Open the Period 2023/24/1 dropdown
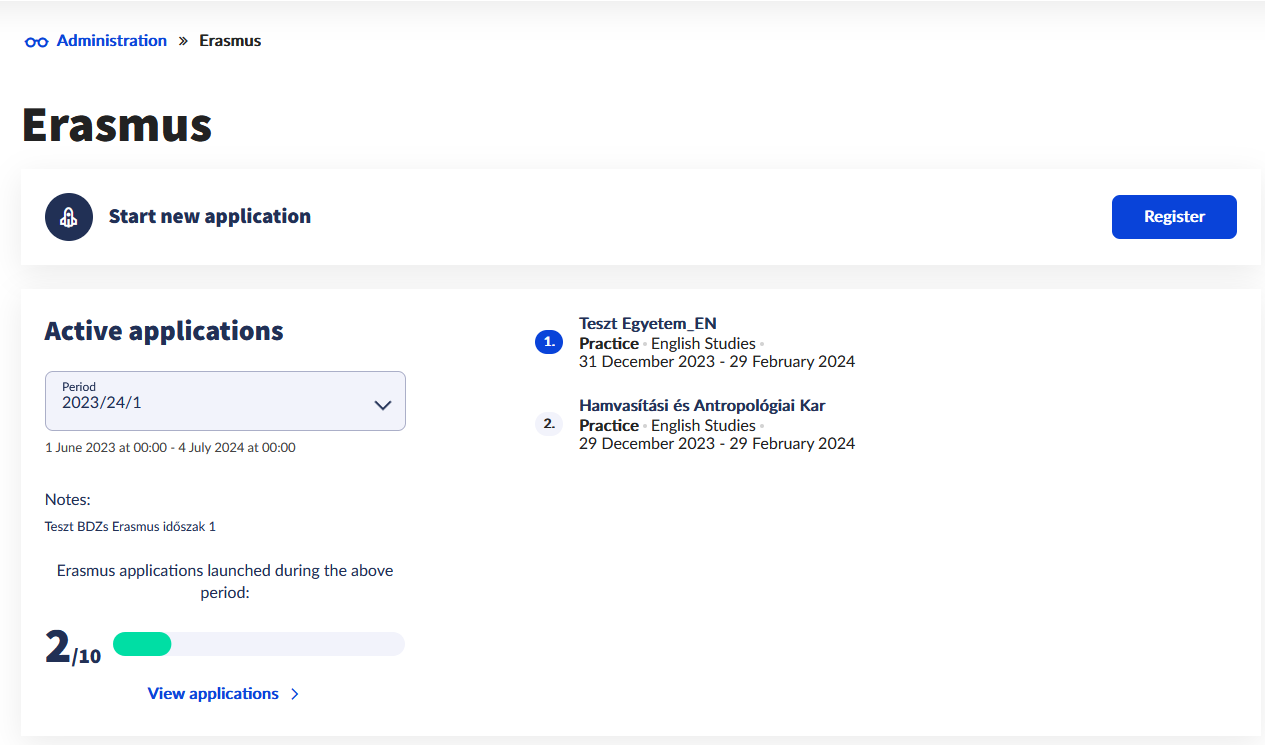1265x745 pixels. click(210, 401)
